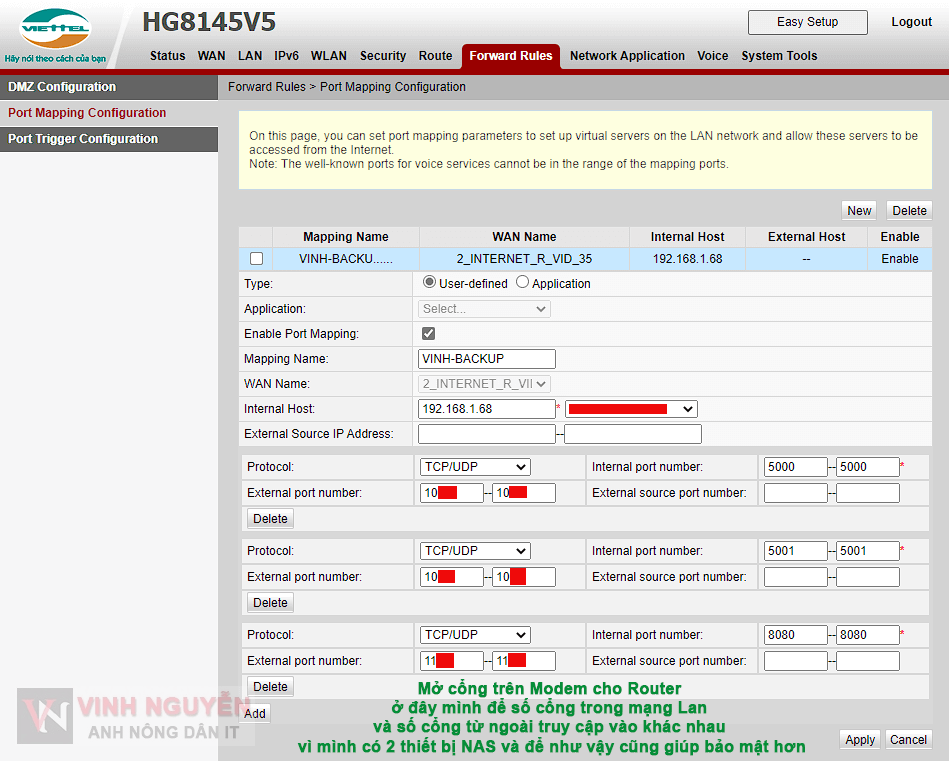Click the Viettel logo icon

[x=55, y=30]
